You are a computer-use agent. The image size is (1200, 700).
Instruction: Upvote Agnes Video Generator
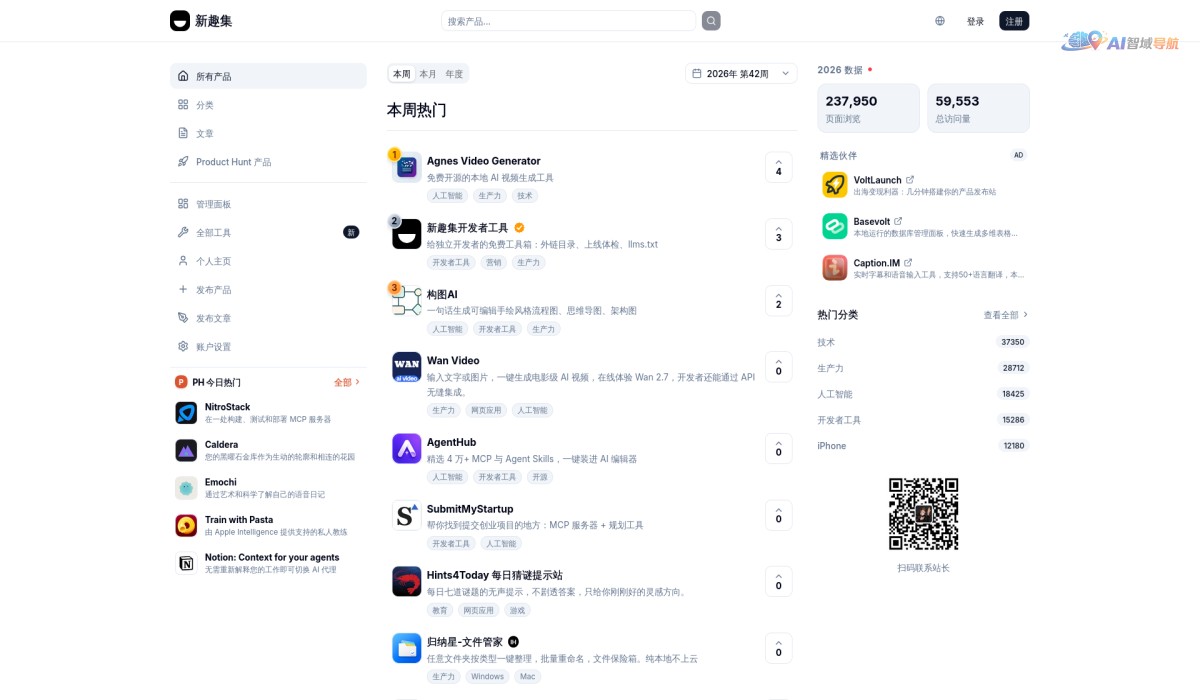(x=778, y=167)
